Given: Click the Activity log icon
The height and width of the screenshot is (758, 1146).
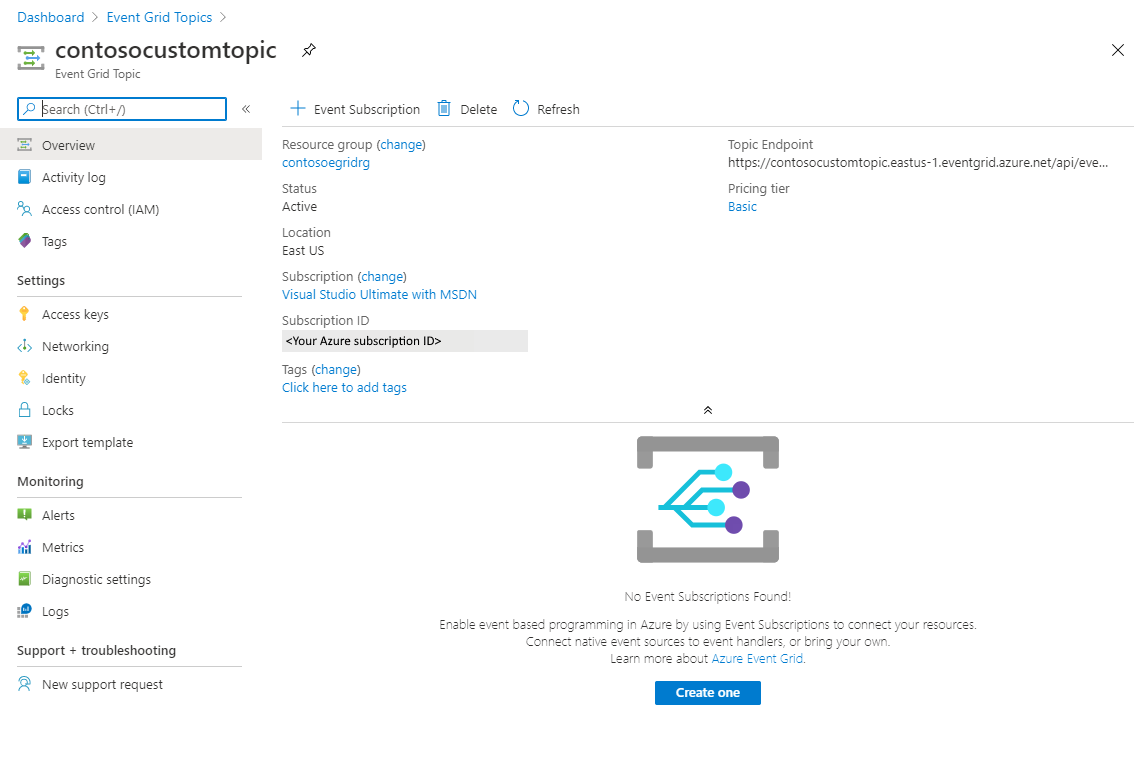Looking at the screenshot, I should point(25,177).
